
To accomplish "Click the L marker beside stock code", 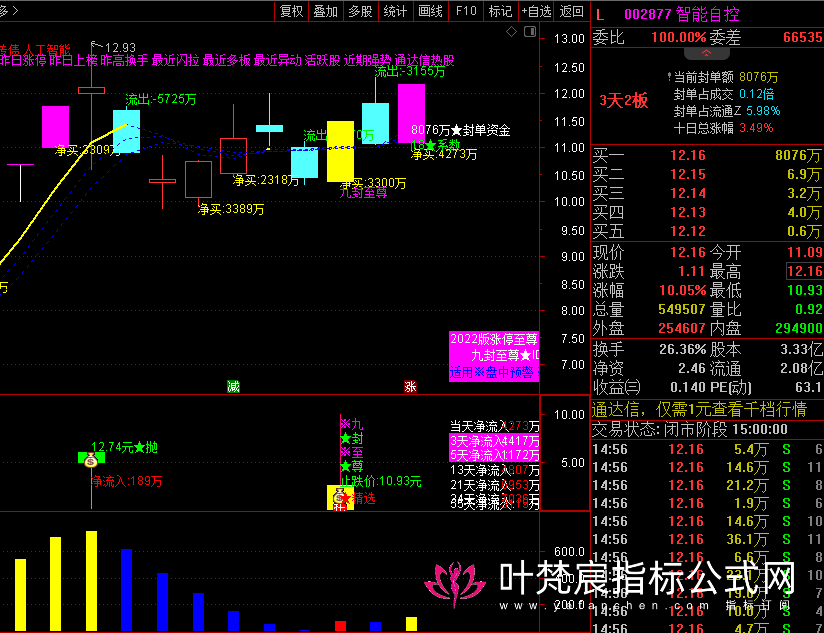I will [x=600, y=15].
